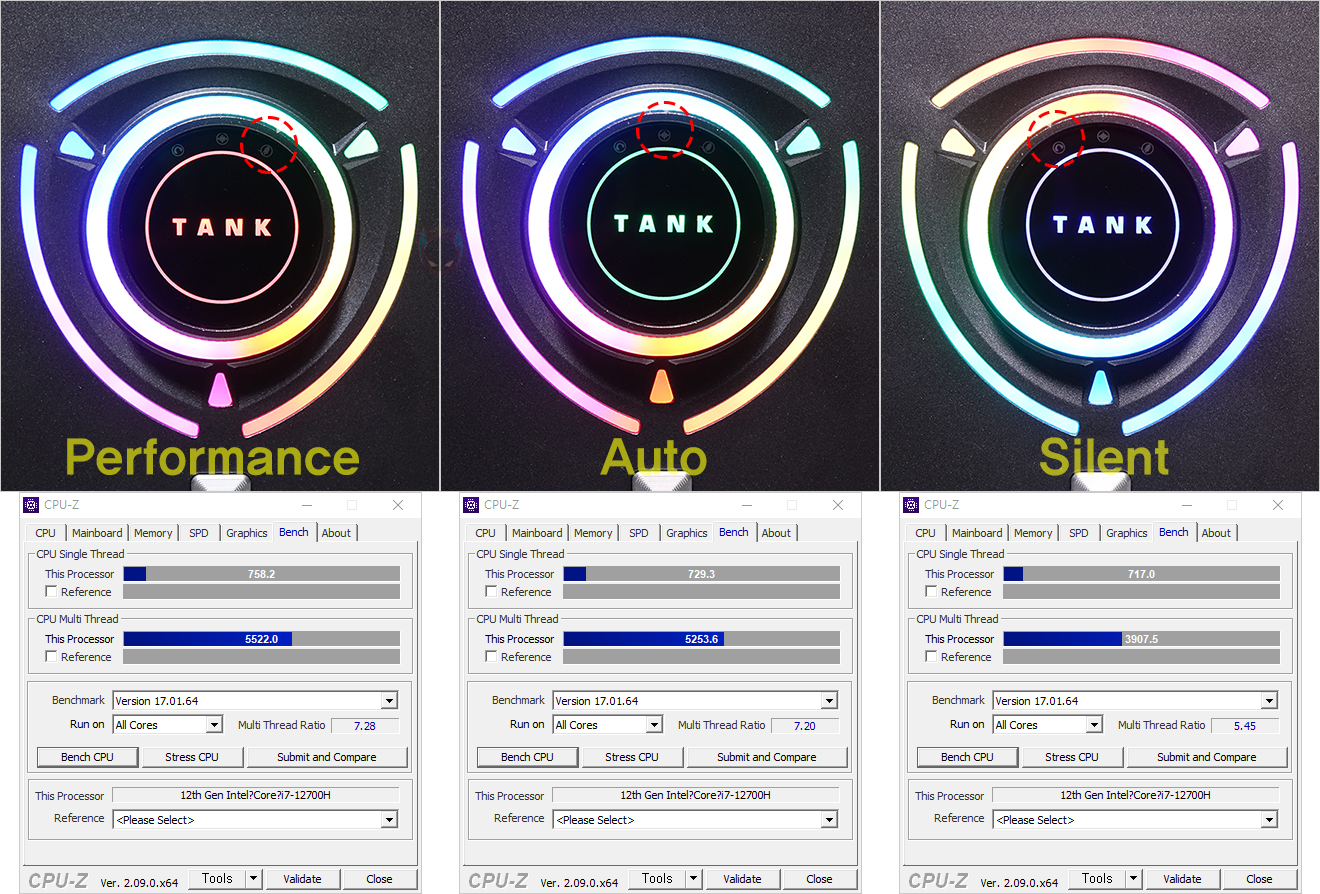Click Validate button in left CPU-Z window
Viewport: 1320px width, 894px height.
tap(302, 879)
